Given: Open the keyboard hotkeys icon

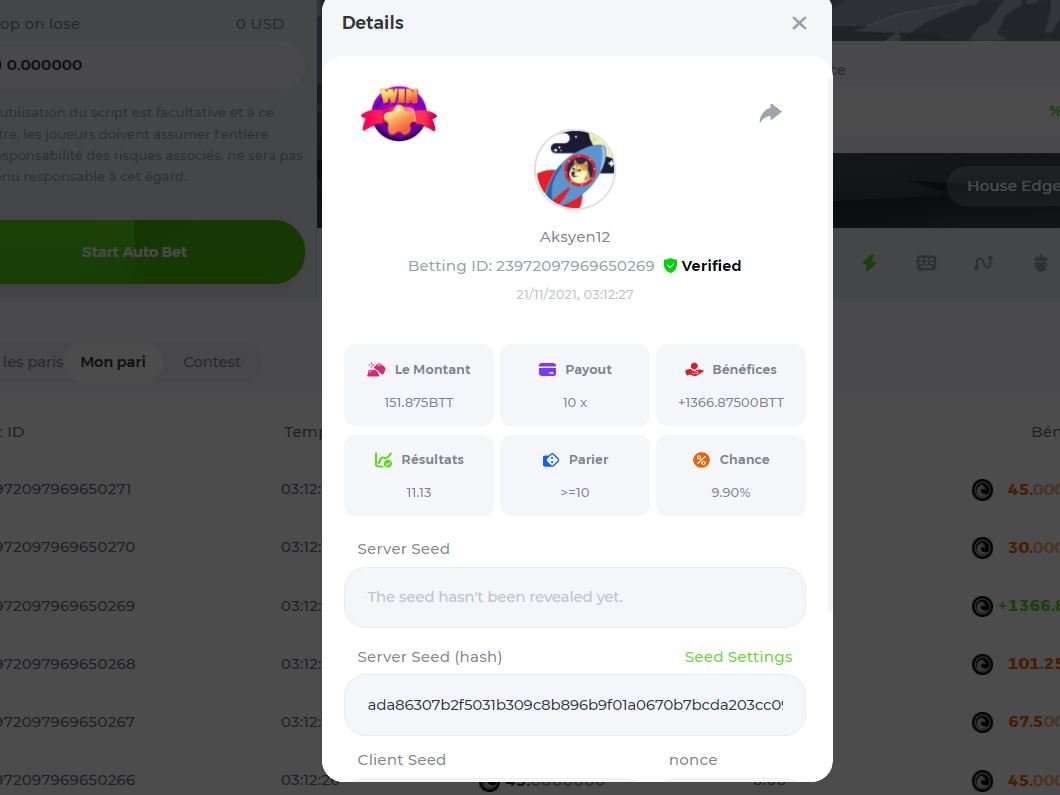Looking at the screenshot, I should 926,263.
